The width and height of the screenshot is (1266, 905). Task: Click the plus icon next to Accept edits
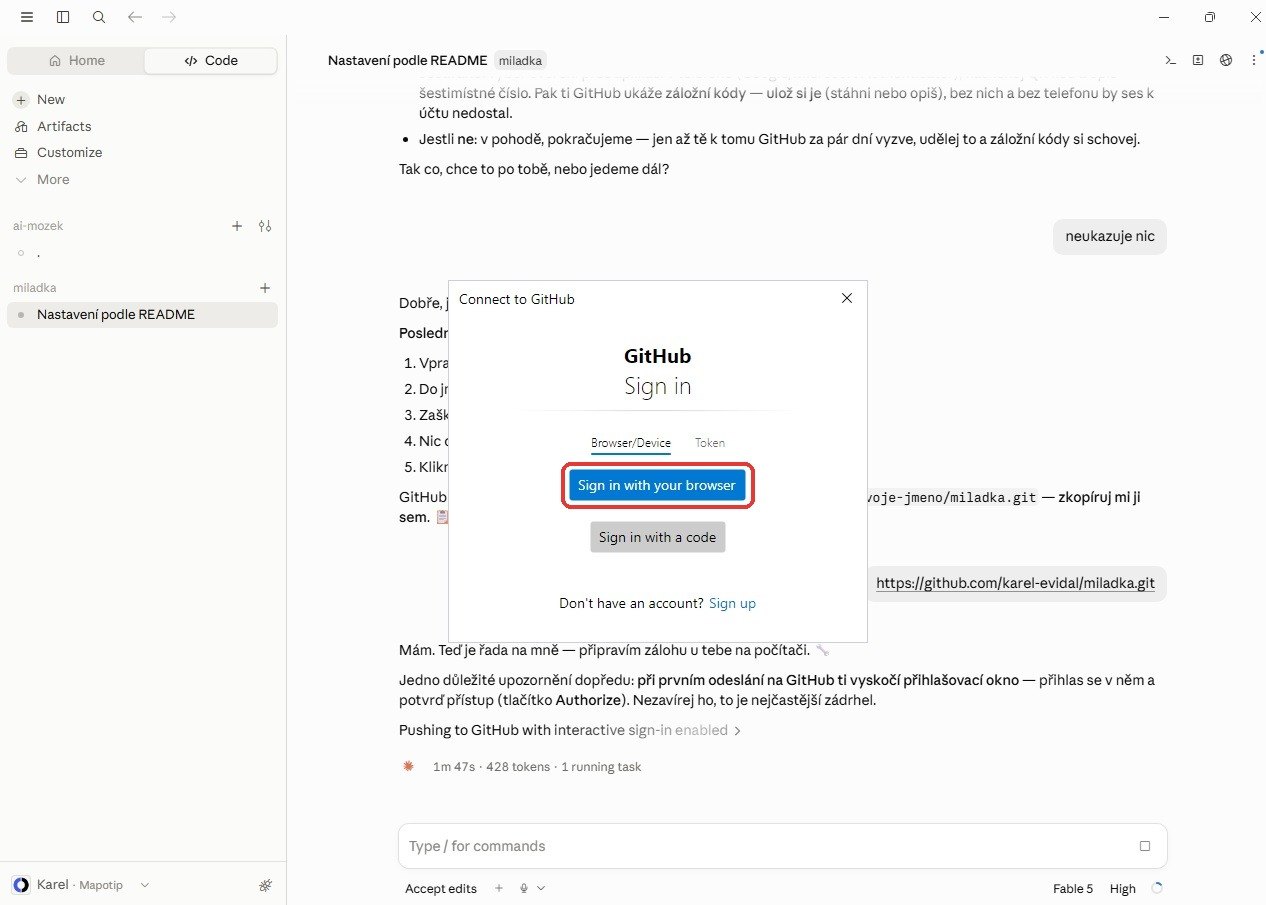(499, 888)
